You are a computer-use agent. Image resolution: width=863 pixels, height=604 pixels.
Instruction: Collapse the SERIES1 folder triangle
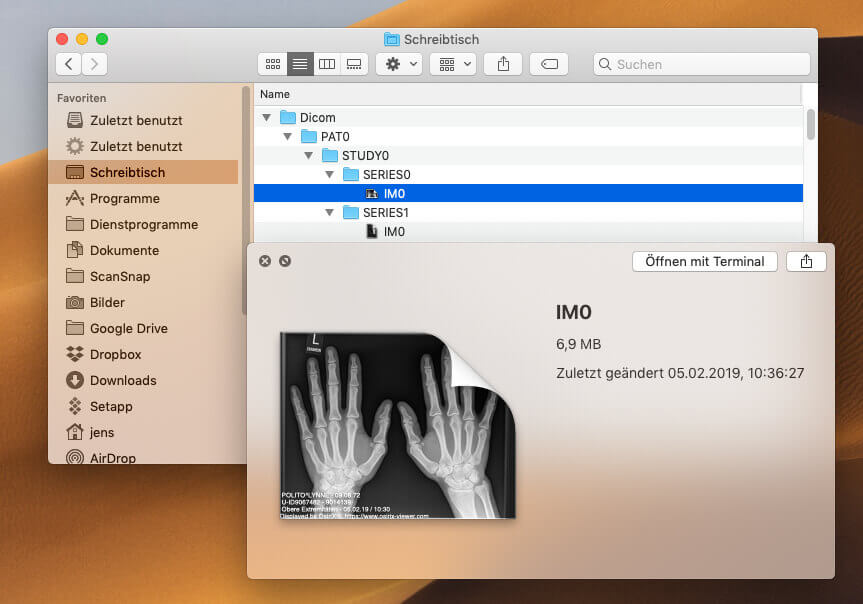point(330,213)
